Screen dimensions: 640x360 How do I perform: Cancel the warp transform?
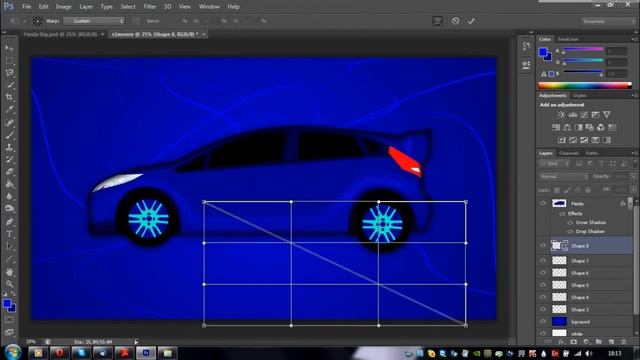456,21
